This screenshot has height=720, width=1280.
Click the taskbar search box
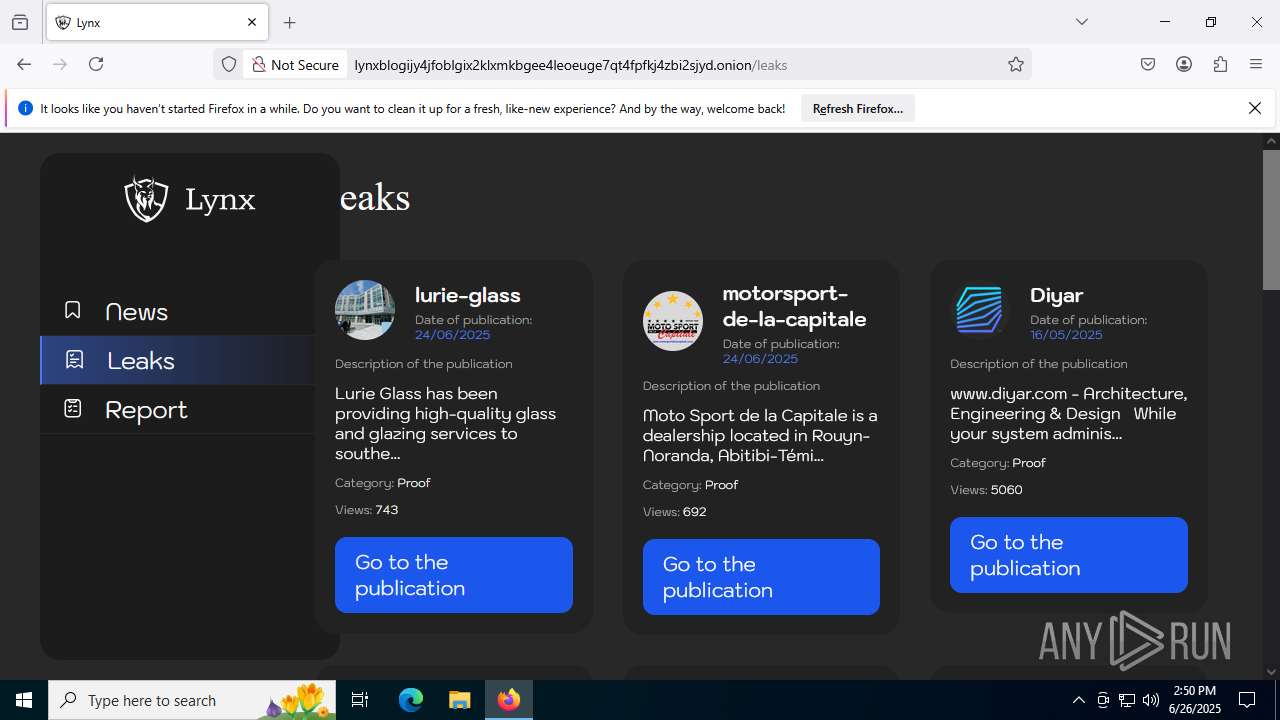[x=193, y=700]
